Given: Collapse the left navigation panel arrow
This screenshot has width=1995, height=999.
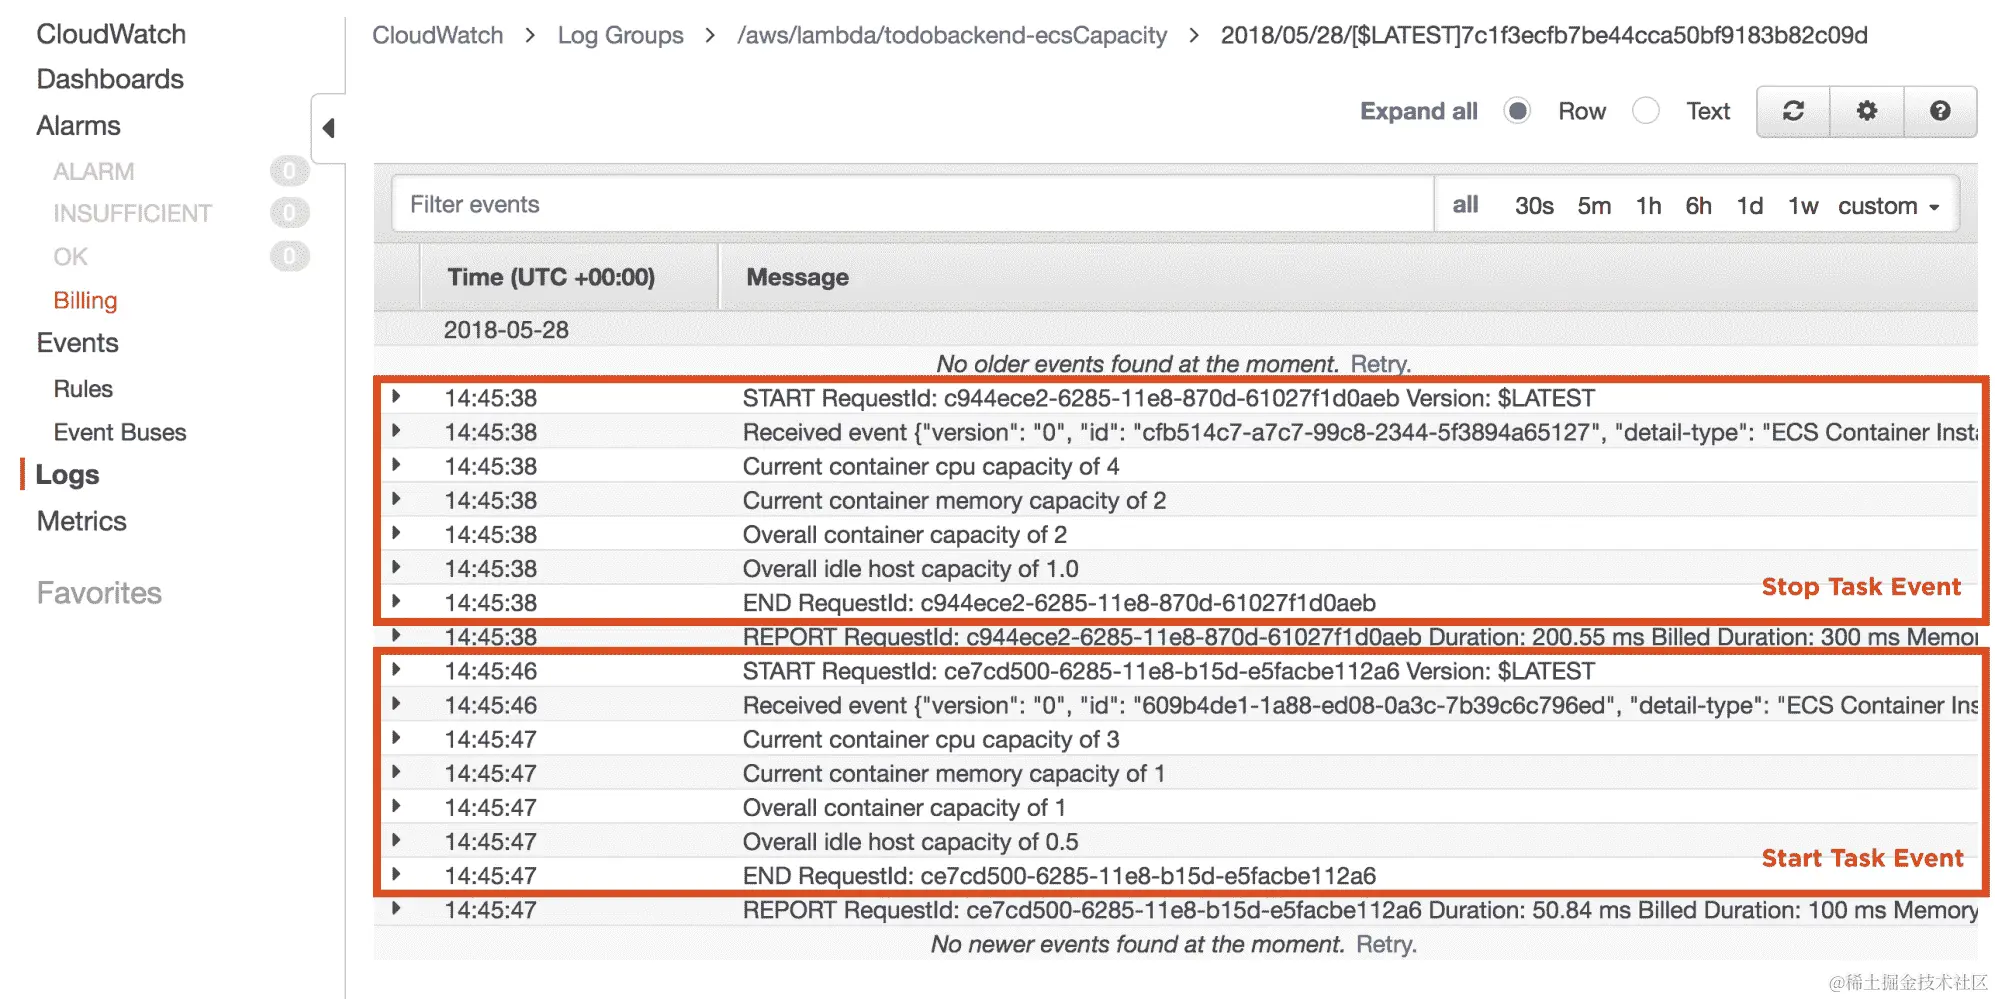Looking at the screenshot, I should tap(328, 128).
